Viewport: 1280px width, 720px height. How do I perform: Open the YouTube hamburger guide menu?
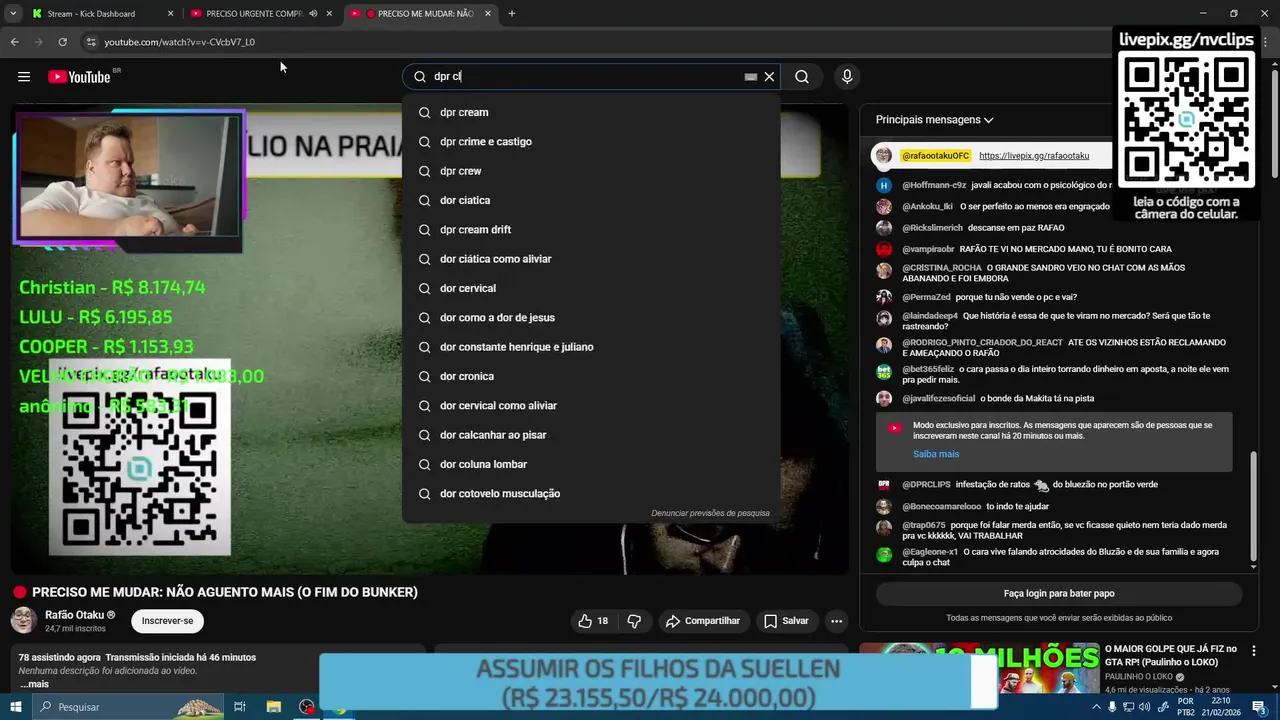pyautogui.click(x=24, y=77)
